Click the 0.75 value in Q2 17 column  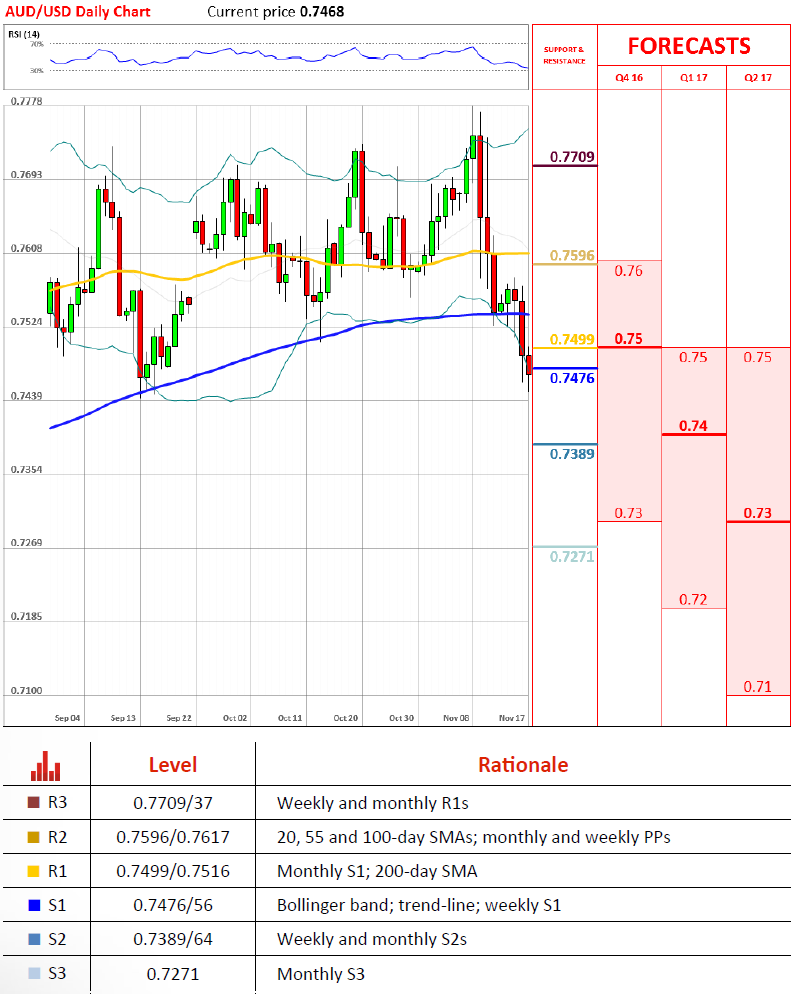point(758,357)
